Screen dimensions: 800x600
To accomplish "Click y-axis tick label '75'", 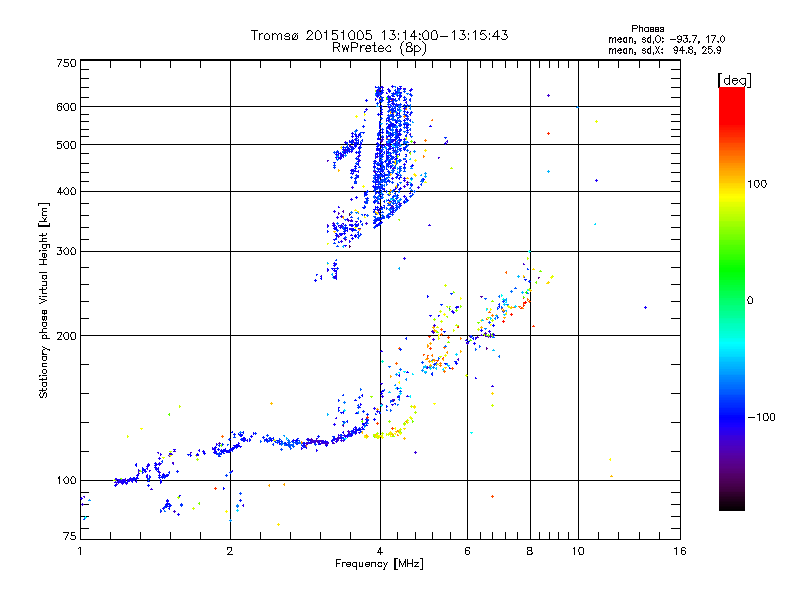I will click(x=70, y=536).
